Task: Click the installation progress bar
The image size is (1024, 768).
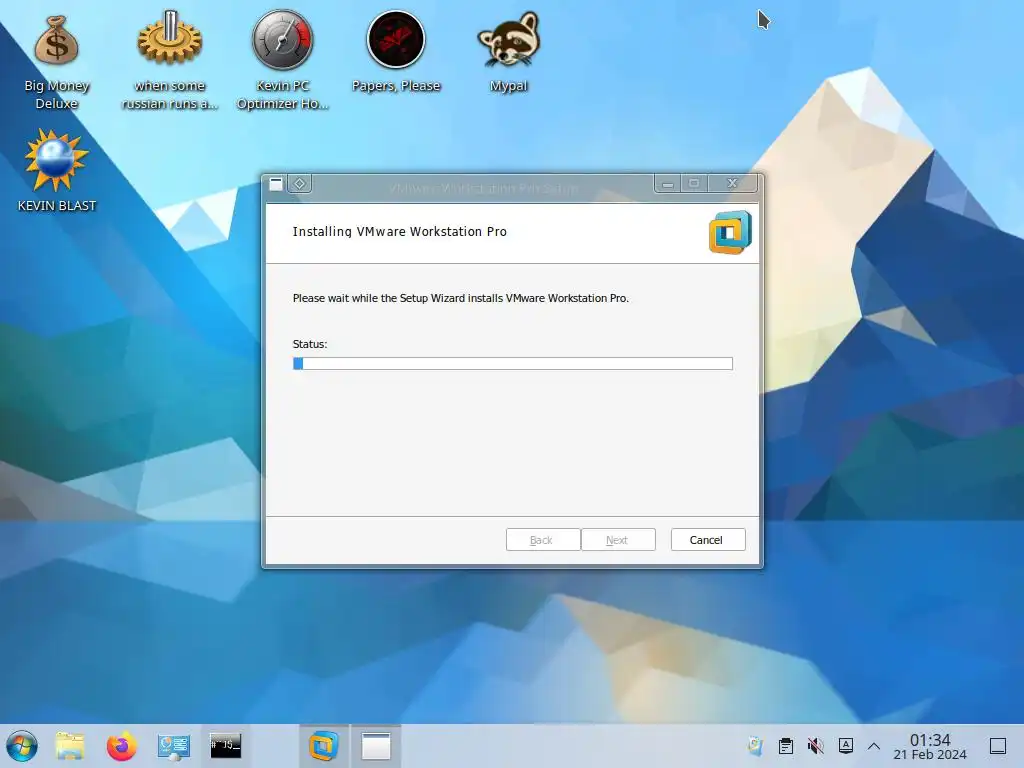Action: click(x=513, y=363)
